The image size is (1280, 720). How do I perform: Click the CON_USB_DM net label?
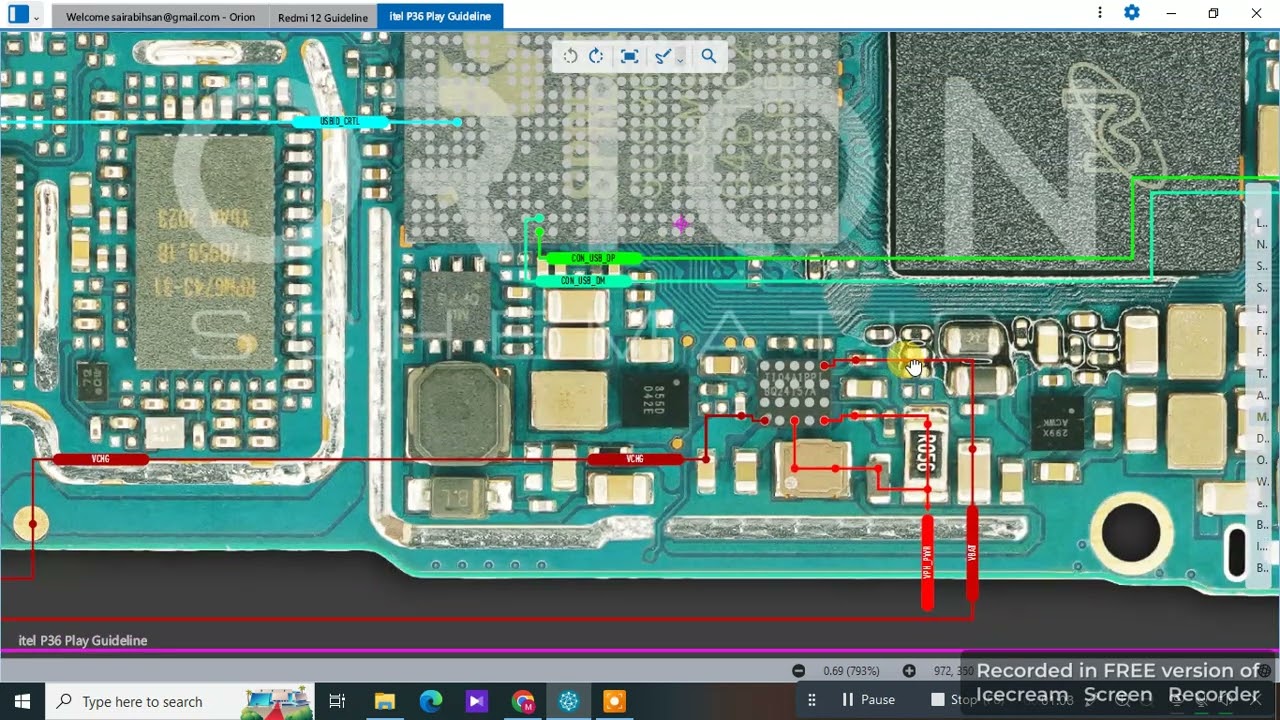[586, 282]
